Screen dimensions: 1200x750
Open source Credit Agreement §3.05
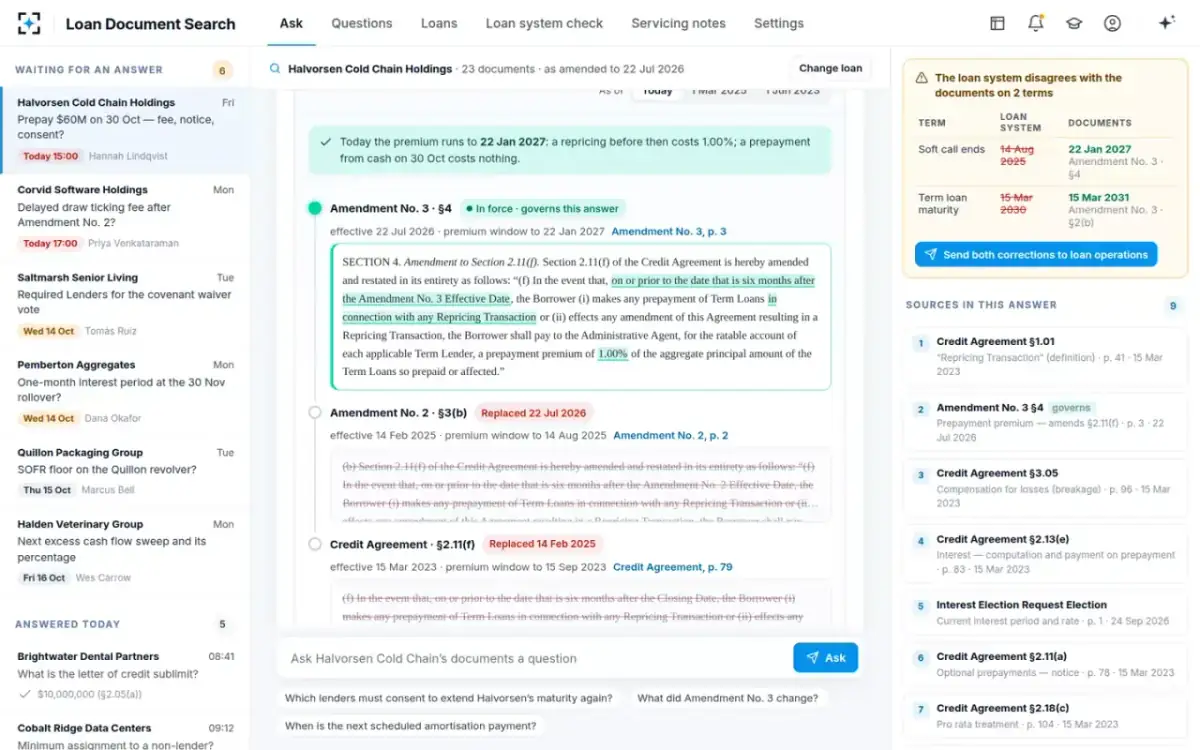[1045, 489]
